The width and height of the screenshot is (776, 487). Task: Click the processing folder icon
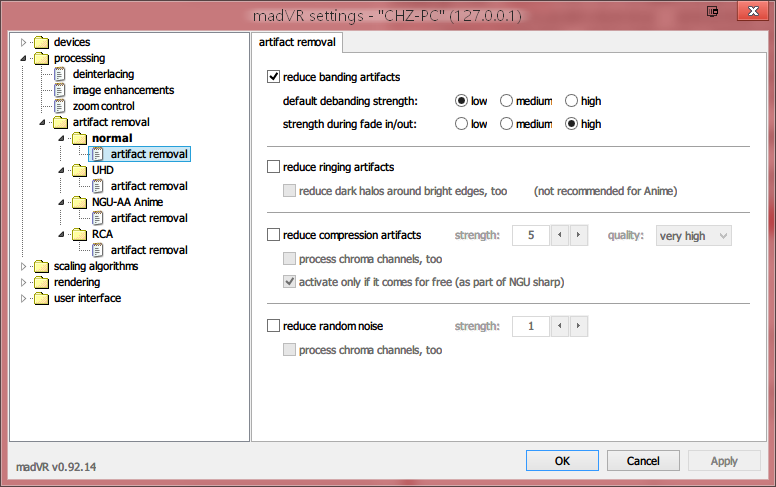pyautogui.click(x=42, y=58)
